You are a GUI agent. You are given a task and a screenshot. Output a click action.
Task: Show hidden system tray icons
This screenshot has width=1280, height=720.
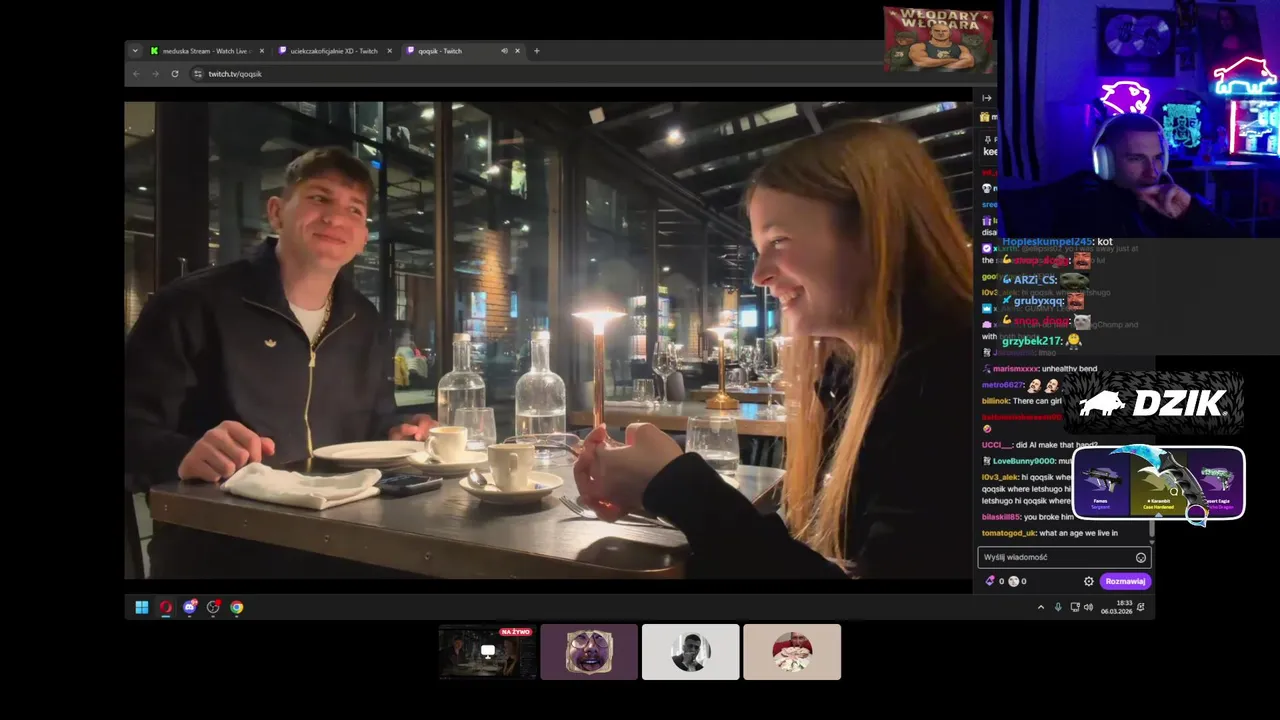pyautogui.click(x=1041, y=607)
